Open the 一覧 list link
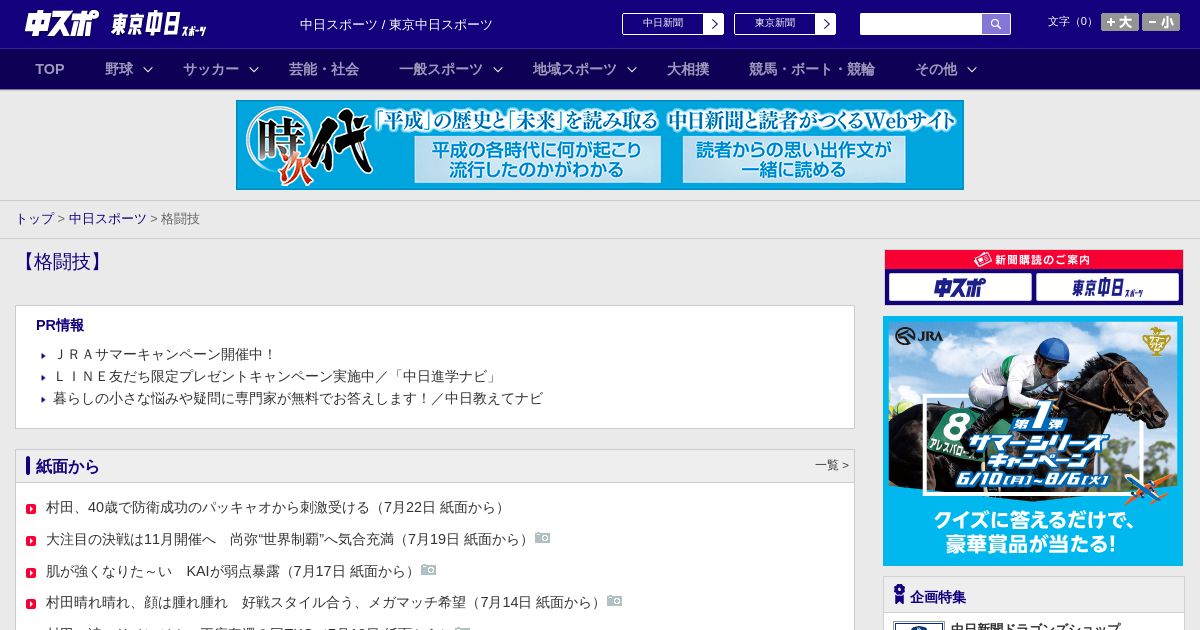The height and width of the screenshot is (630, 1200). [831, 465]
